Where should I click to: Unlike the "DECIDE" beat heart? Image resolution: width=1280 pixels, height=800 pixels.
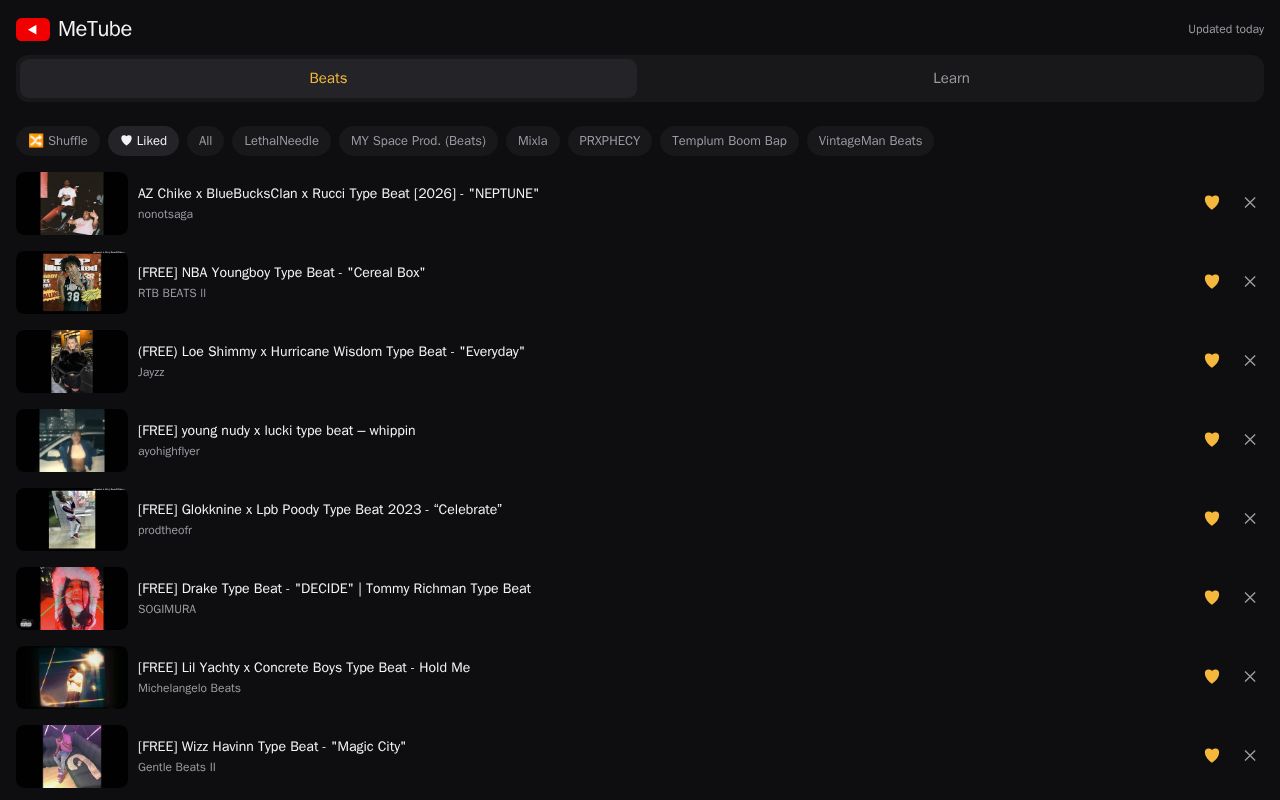click(1212, 598)
